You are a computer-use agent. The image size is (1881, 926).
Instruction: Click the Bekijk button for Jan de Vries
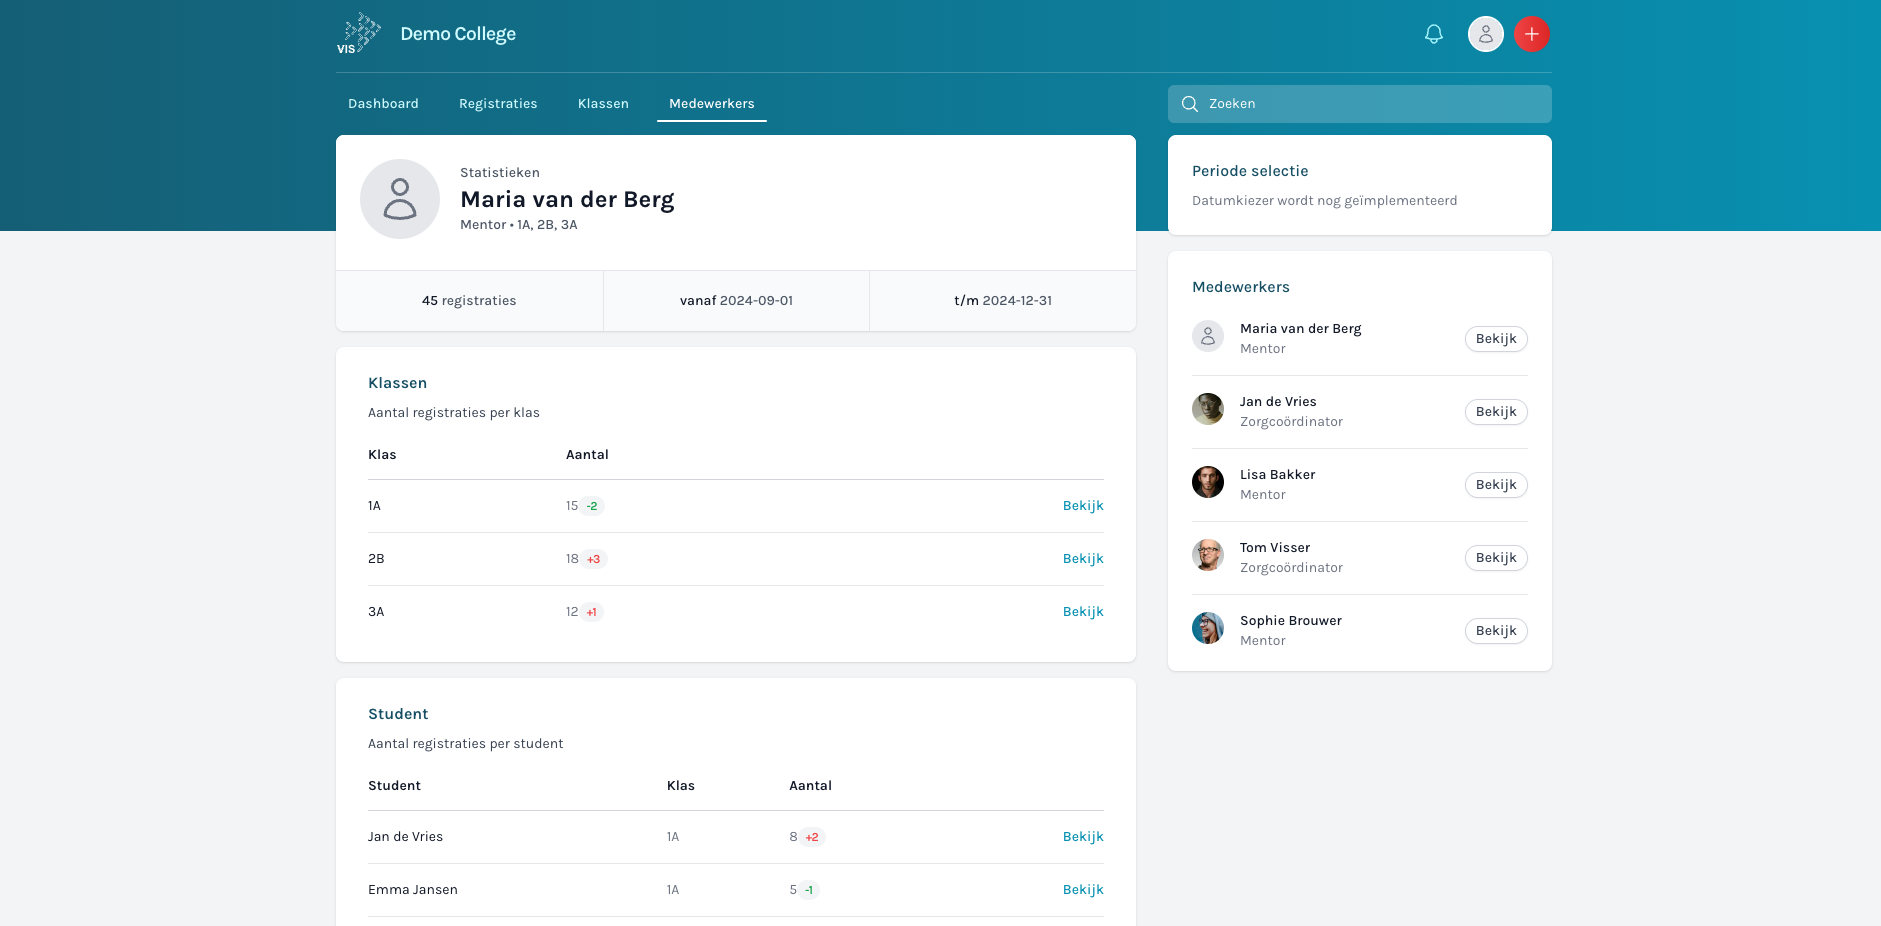pyautogui.click(x=1495, y=411)
